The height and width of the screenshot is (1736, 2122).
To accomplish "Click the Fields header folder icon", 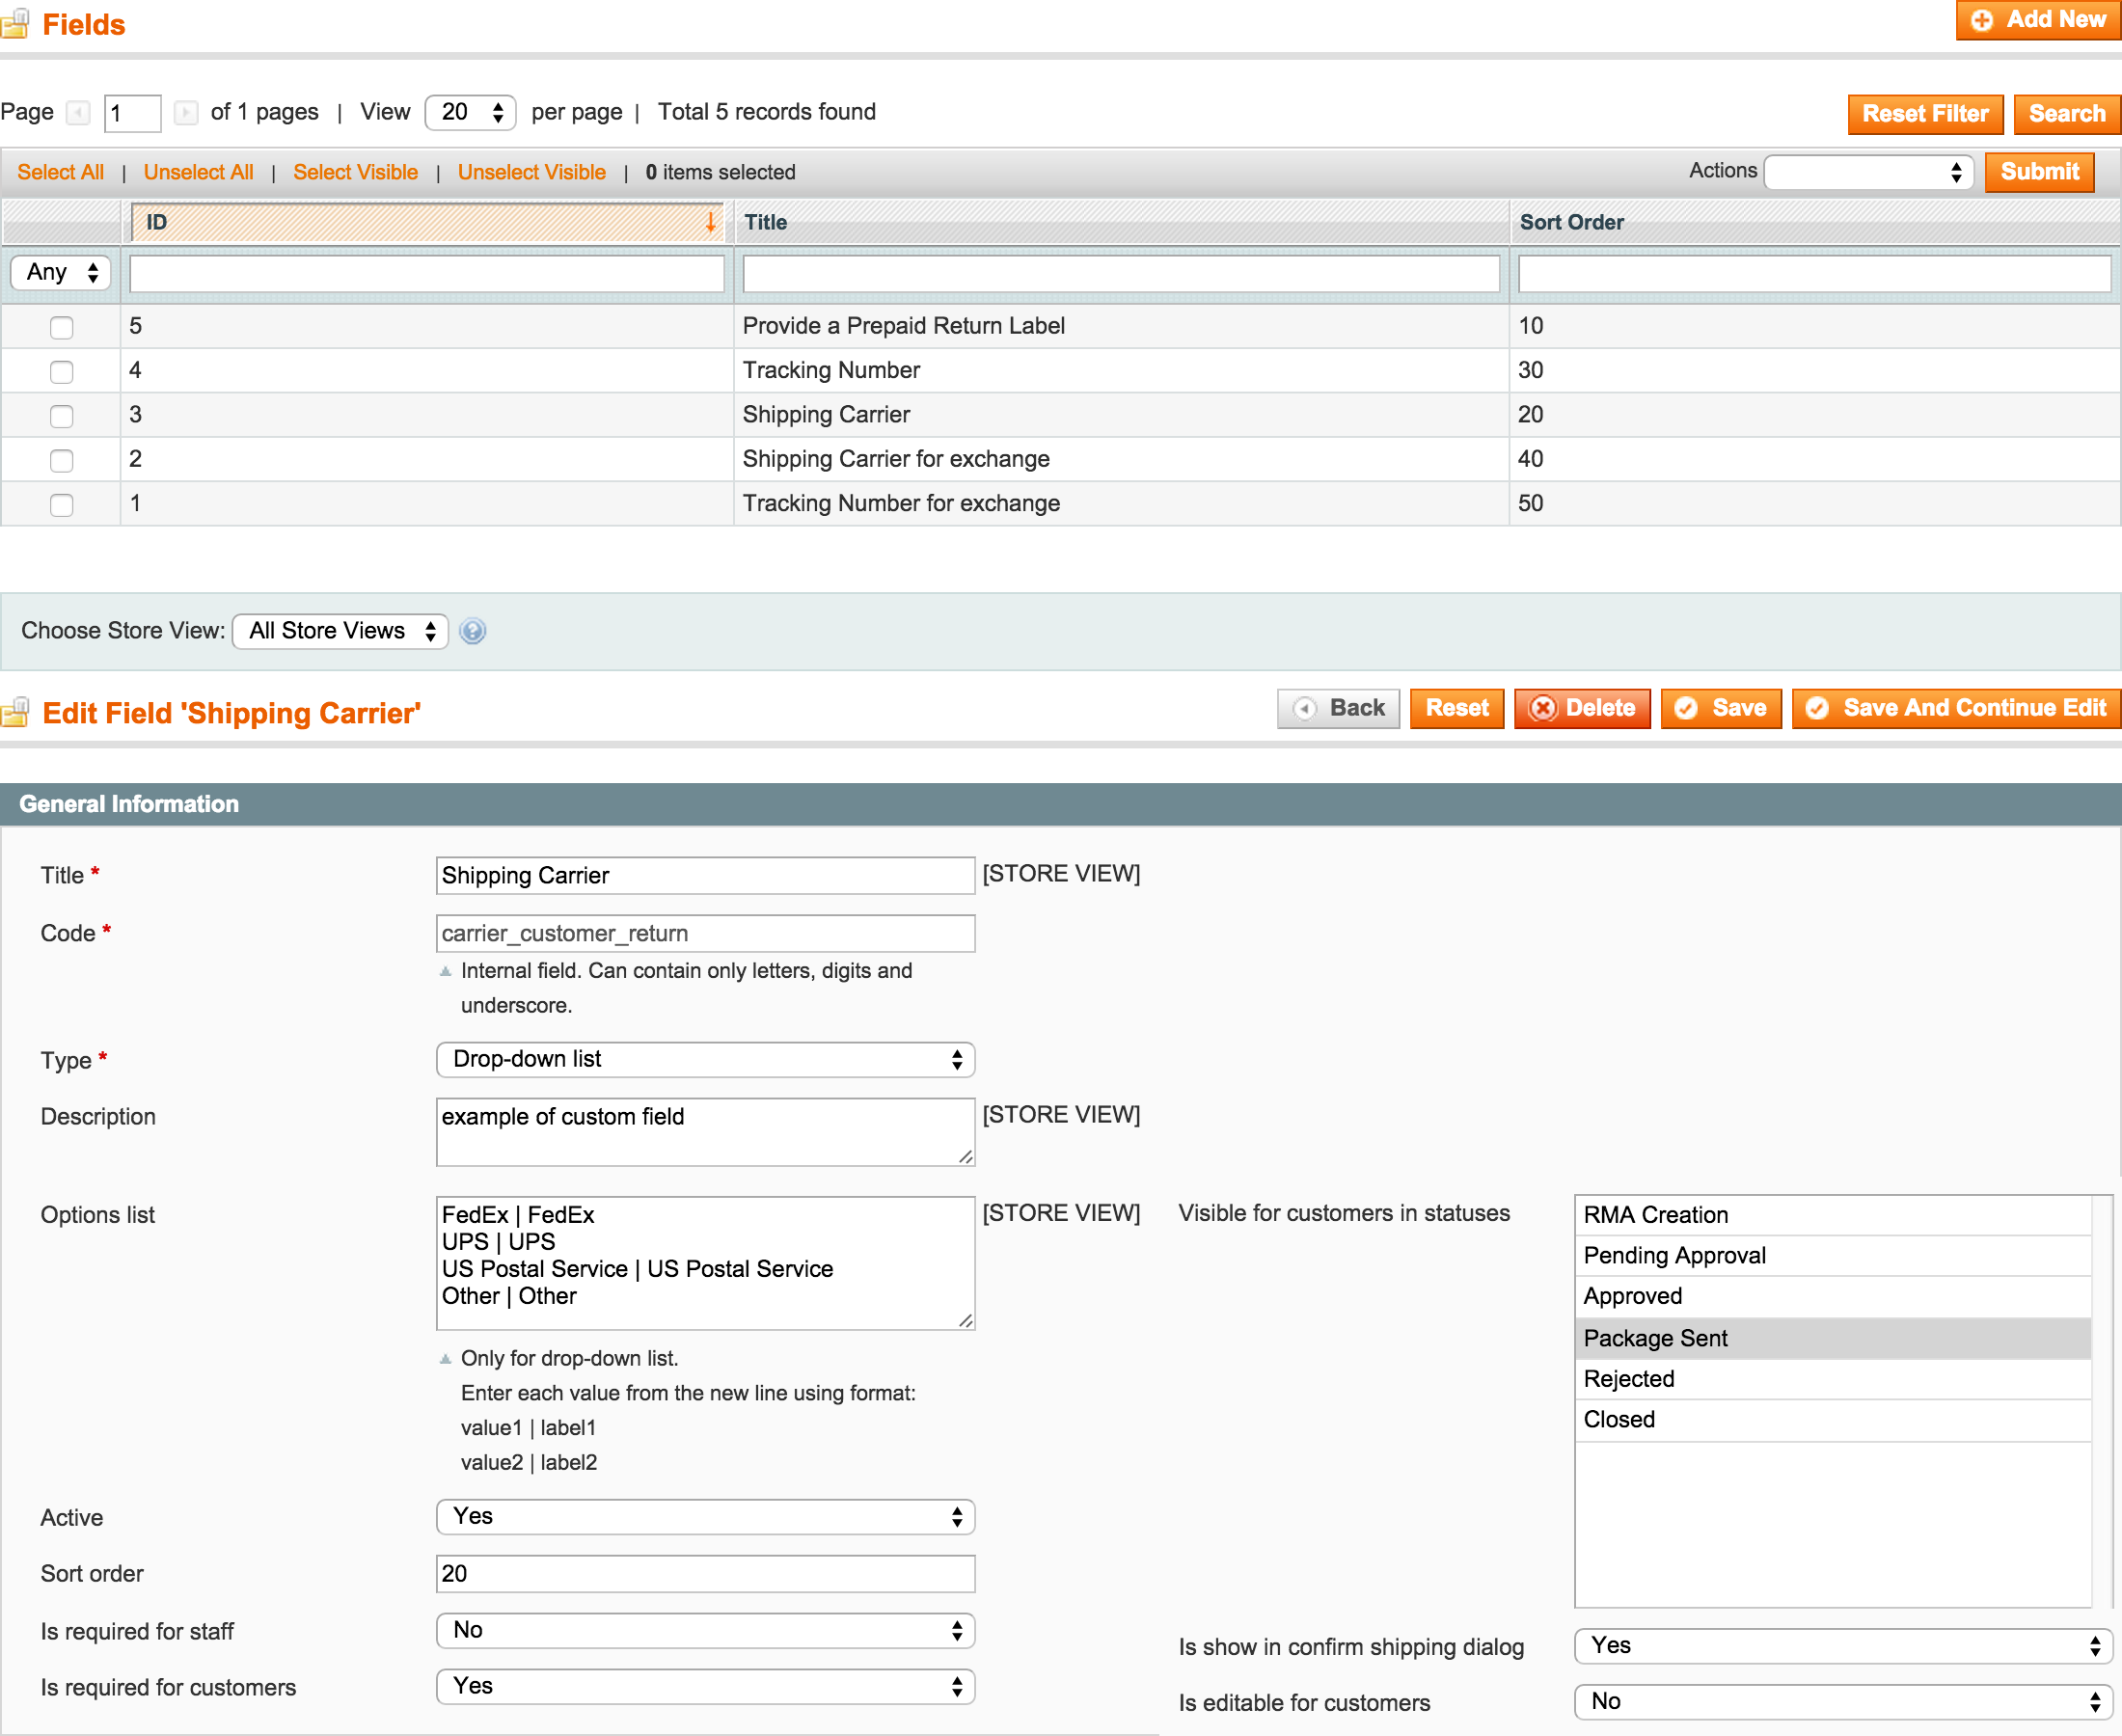I will click(x=15, y=24).
